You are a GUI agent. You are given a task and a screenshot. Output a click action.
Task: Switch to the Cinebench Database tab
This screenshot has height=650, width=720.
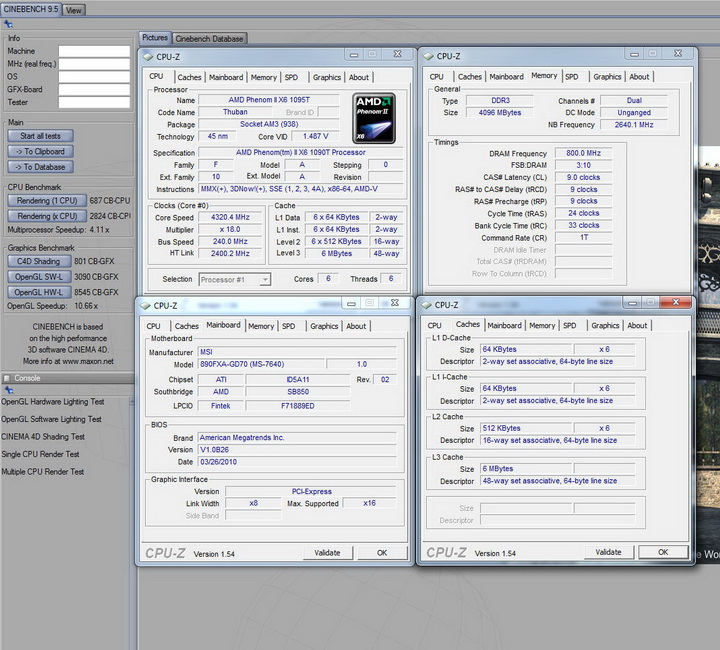(x=211, y=39)
